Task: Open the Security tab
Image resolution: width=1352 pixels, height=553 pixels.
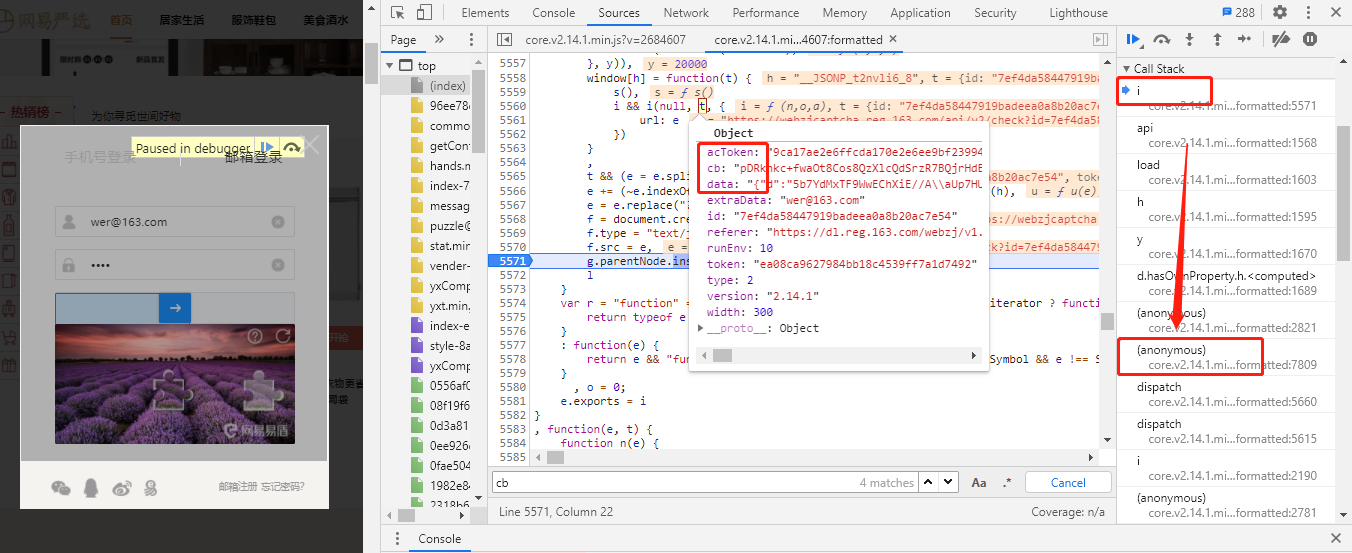Action: coord(995,13)
